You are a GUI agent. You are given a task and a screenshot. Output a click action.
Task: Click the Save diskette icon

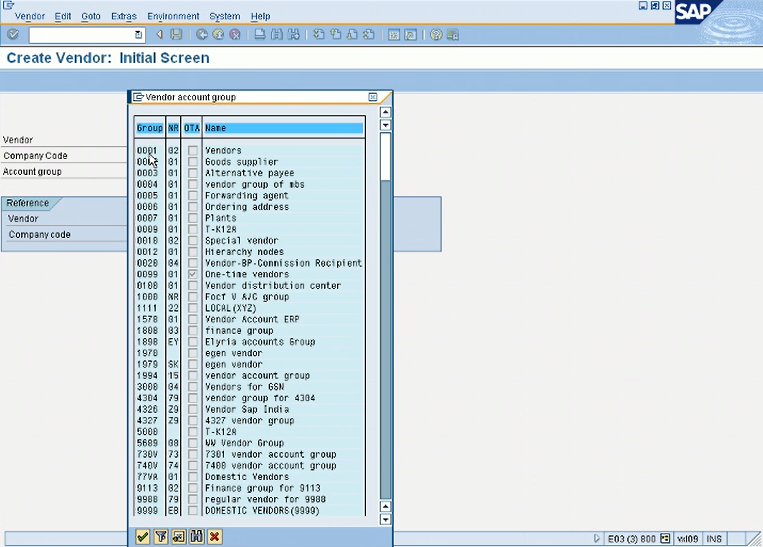coord(176,35)
